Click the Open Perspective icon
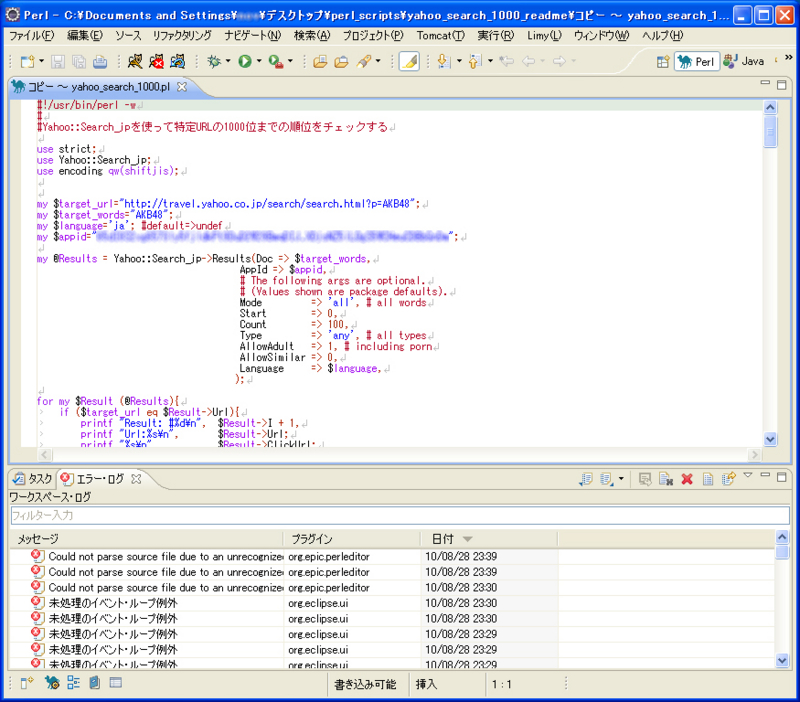The width and height of the screenshot is (800, 702). click(x=663, y=62)
